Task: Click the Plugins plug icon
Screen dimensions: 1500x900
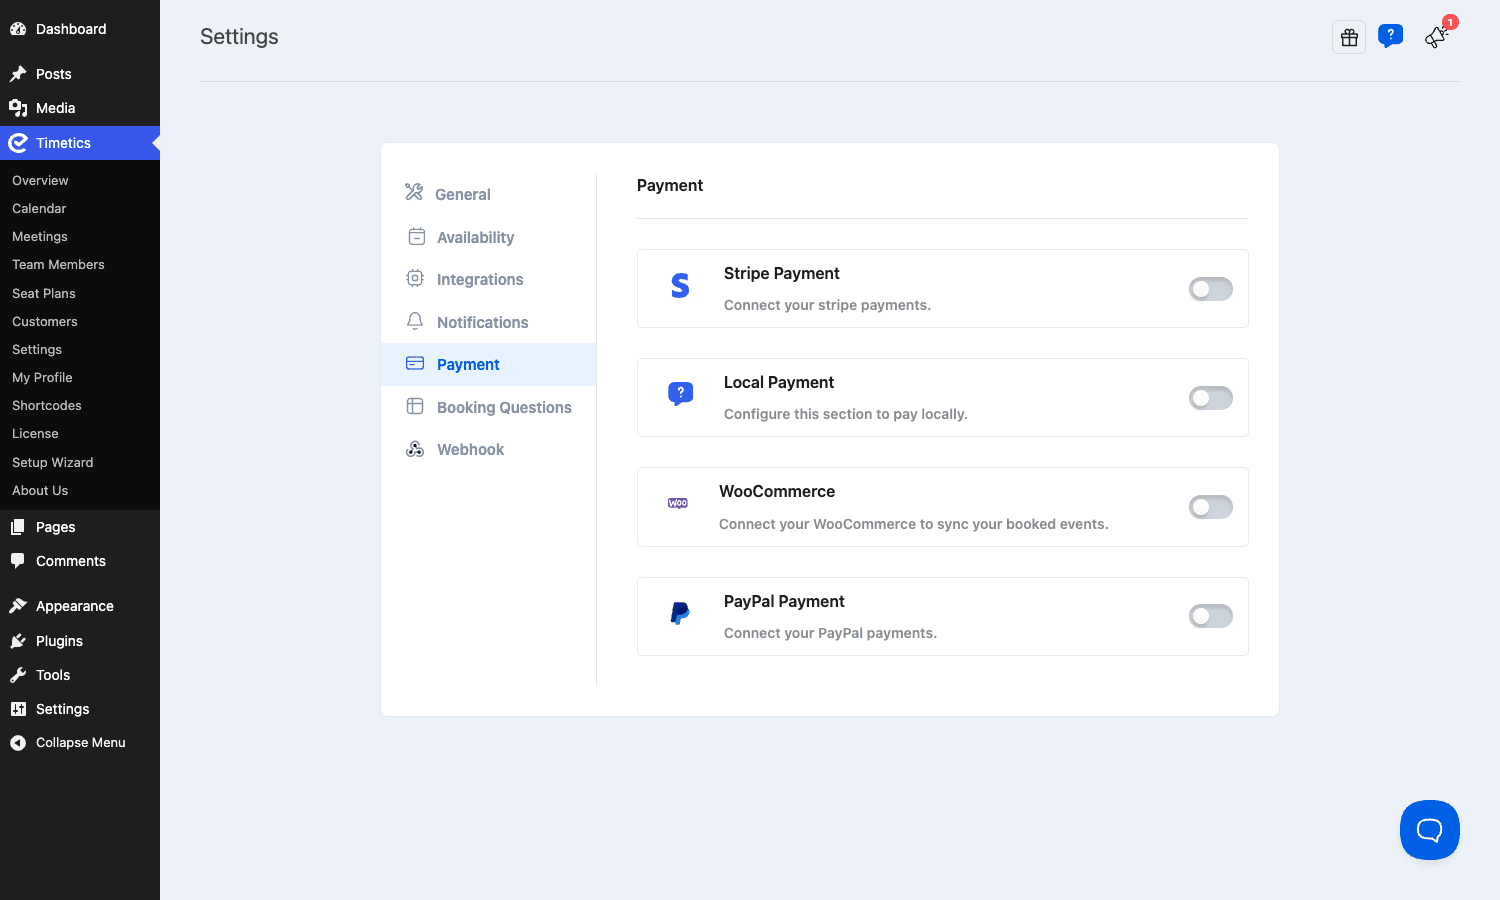Action: tap(18, 641)
